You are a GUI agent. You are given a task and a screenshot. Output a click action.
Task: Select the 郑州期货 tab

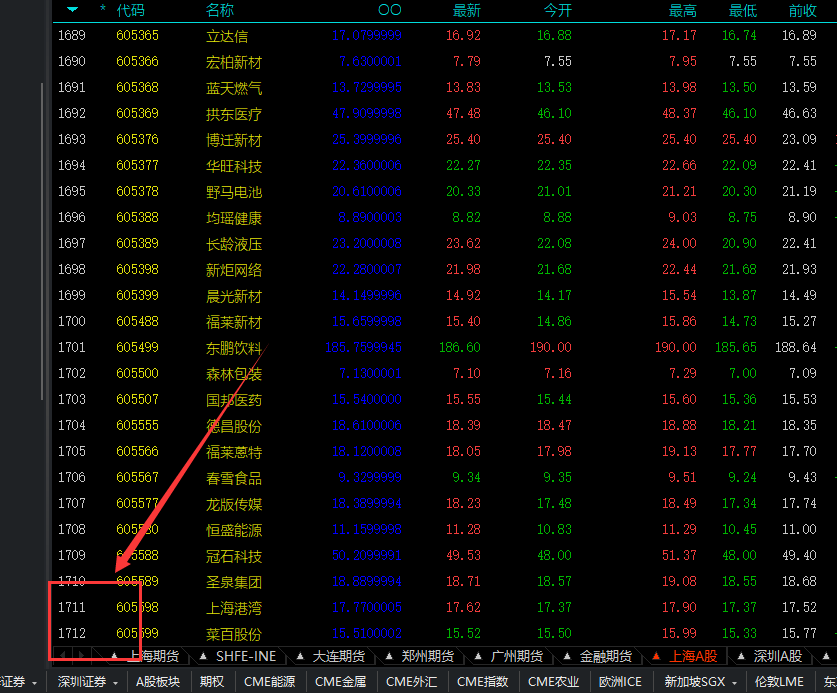428,656
